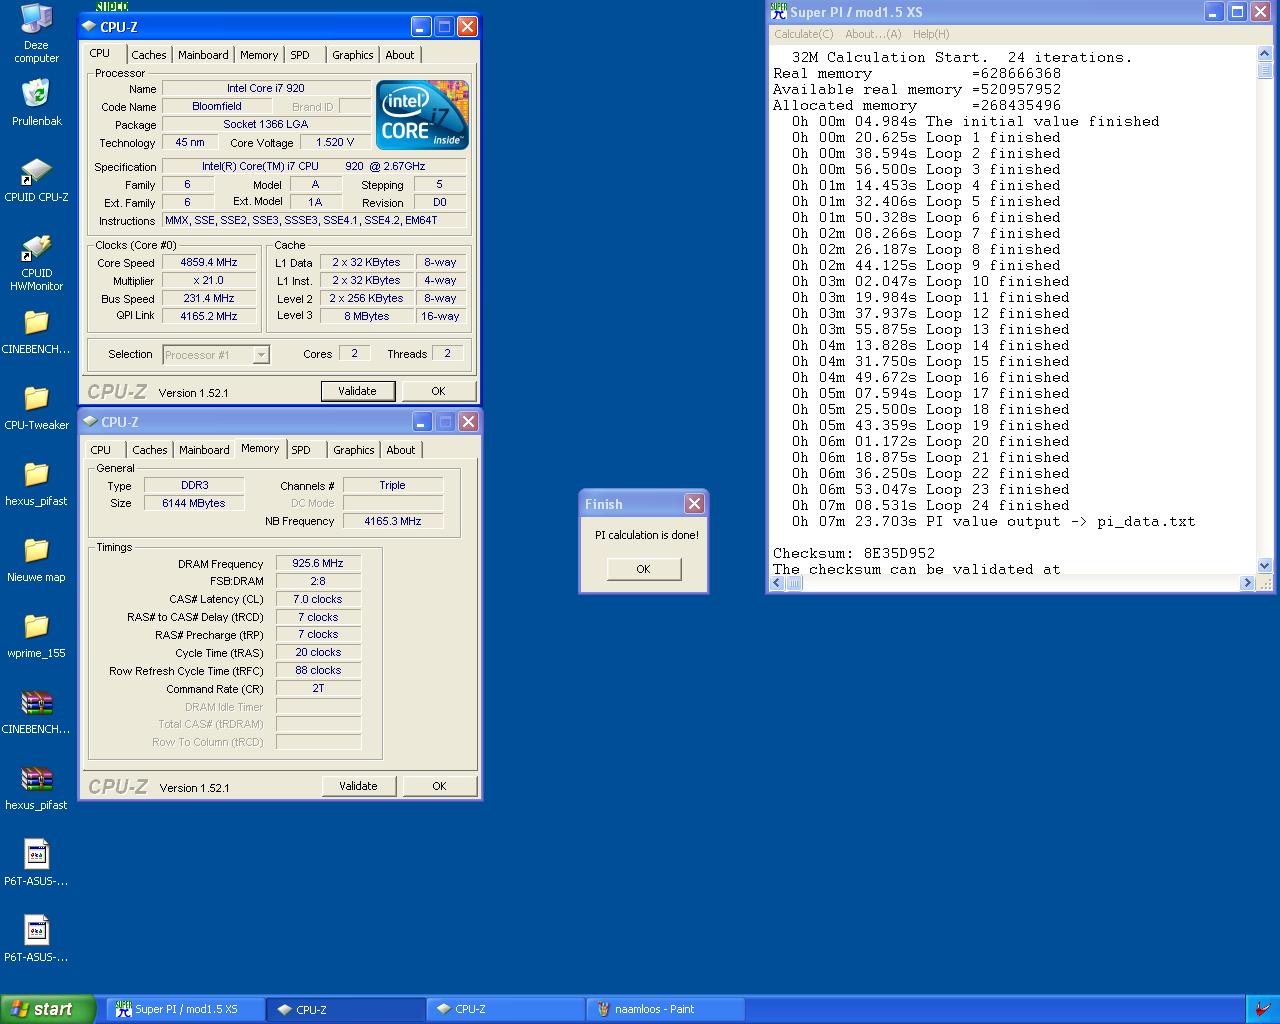Open the Windows start menu
Image resolution: width=1280 pixels, height=1024 pixels.
point(48,1009)
